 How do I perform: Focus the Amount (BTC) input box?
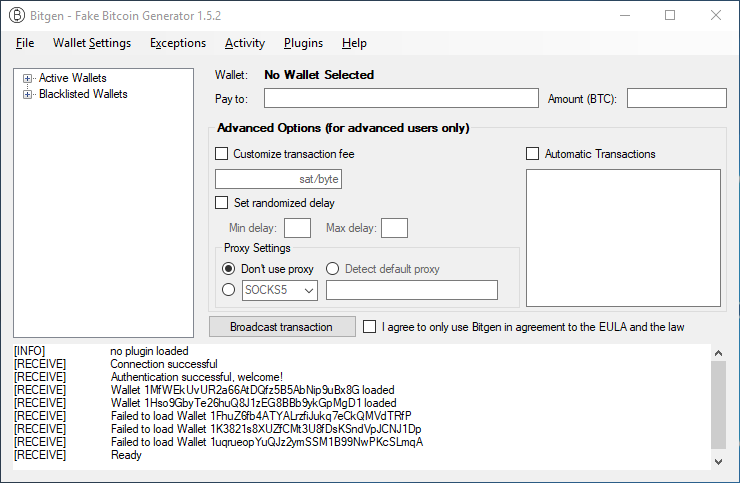click(x=676, y=98)
